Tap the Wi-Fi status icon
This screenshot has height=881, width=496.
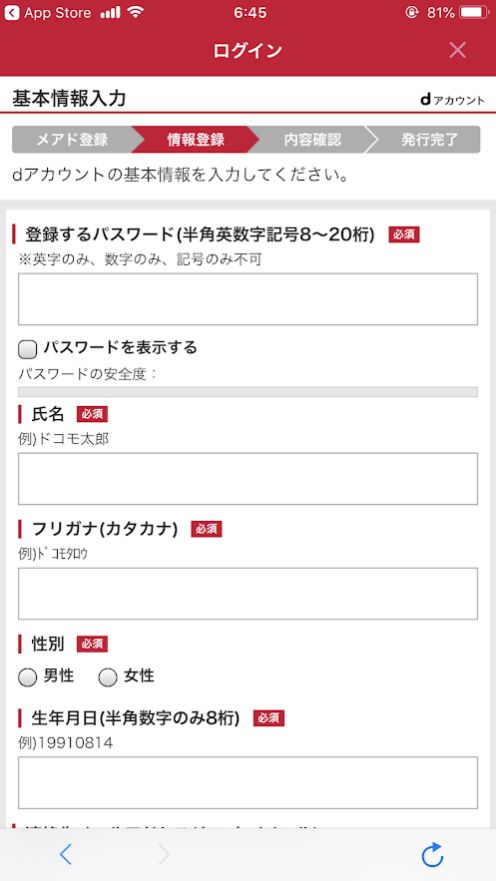[x=135, y=12]
